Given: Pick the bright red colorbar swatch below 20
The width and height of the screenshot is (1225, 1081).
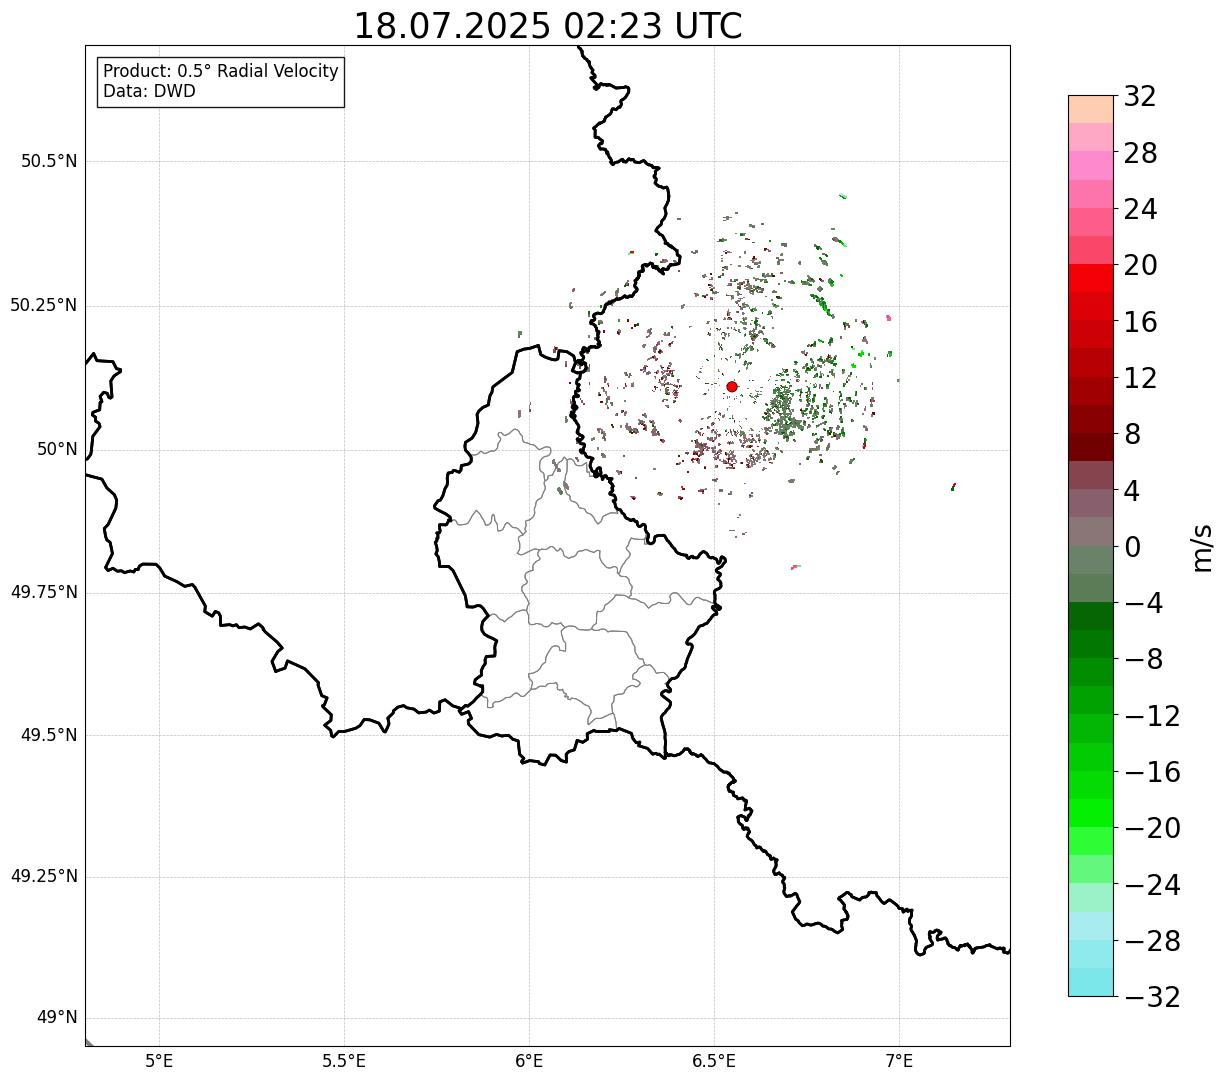Looking at the screenshot, I should pos(1091,278).
